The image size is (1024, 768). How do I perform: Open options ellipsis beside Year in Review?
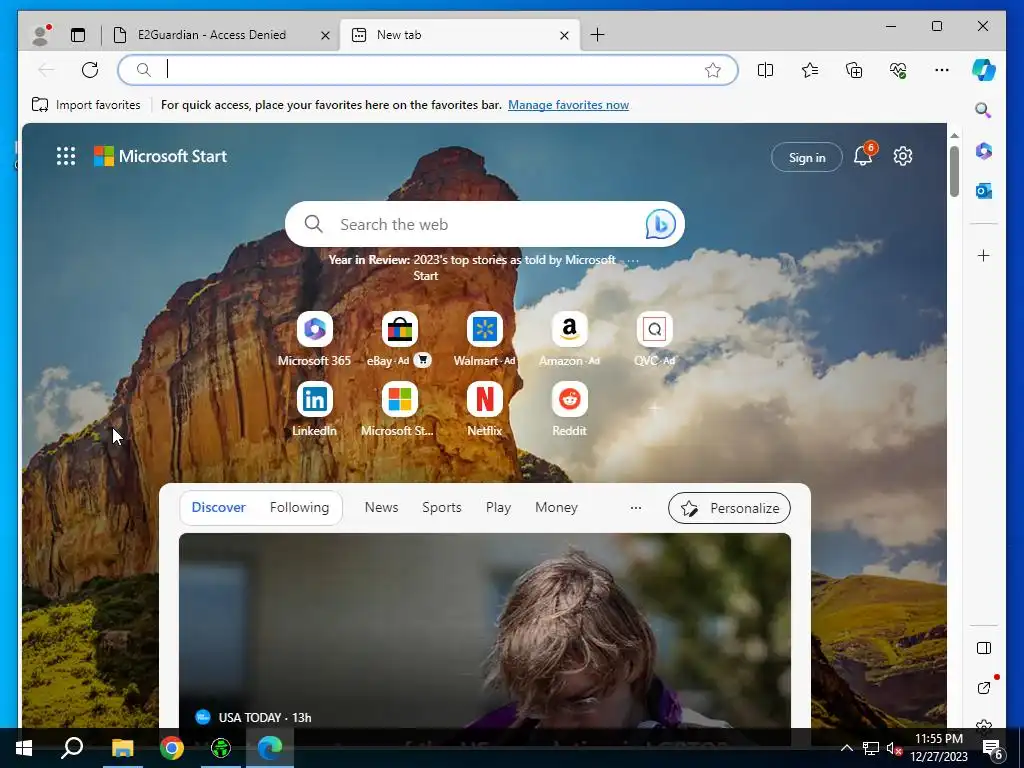pos(632,261)
